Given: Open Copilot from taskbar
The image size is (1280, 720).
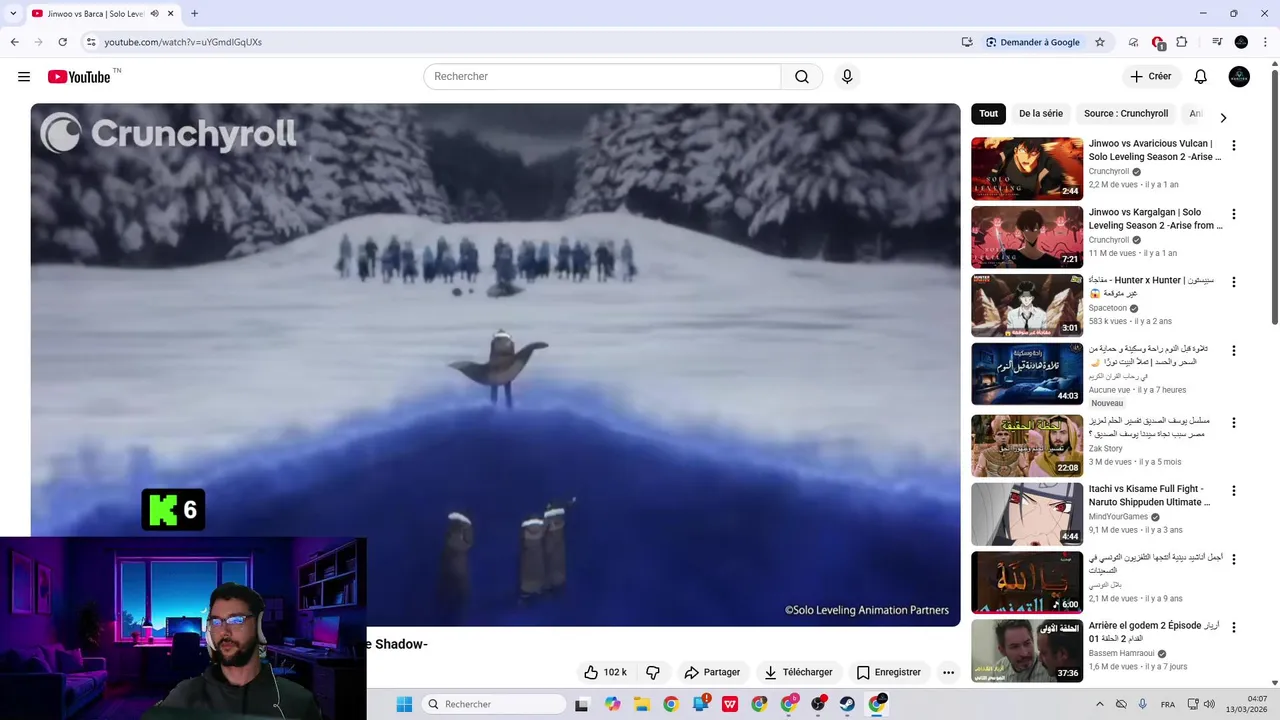Looking at the screenshot, I should point(612,704).
